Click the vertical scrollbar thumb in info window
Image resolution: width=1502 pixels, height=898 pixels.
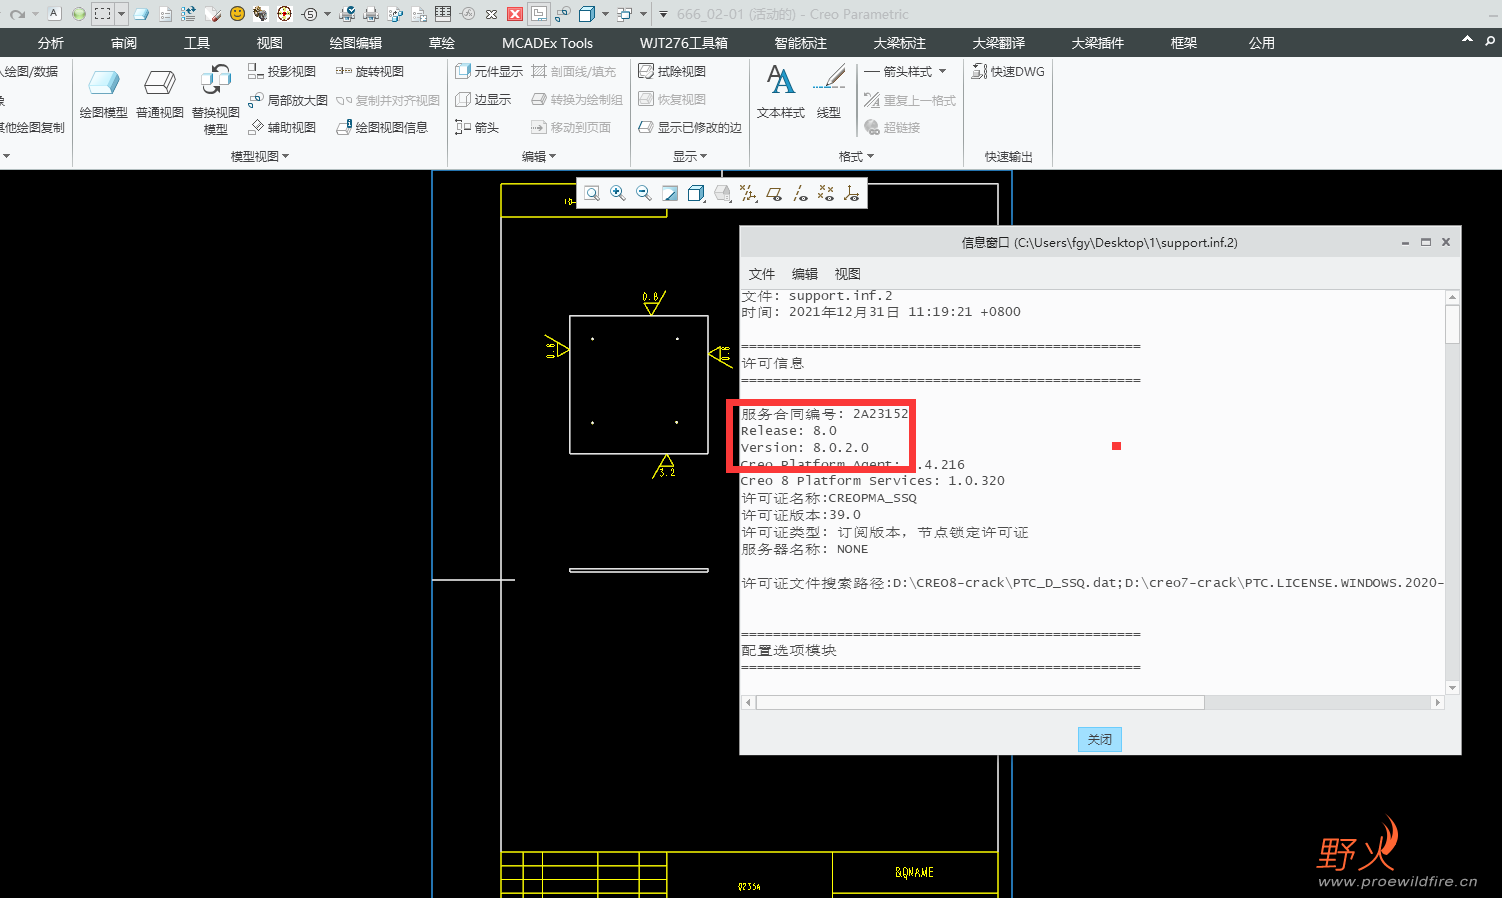(x=1452, y=325)
